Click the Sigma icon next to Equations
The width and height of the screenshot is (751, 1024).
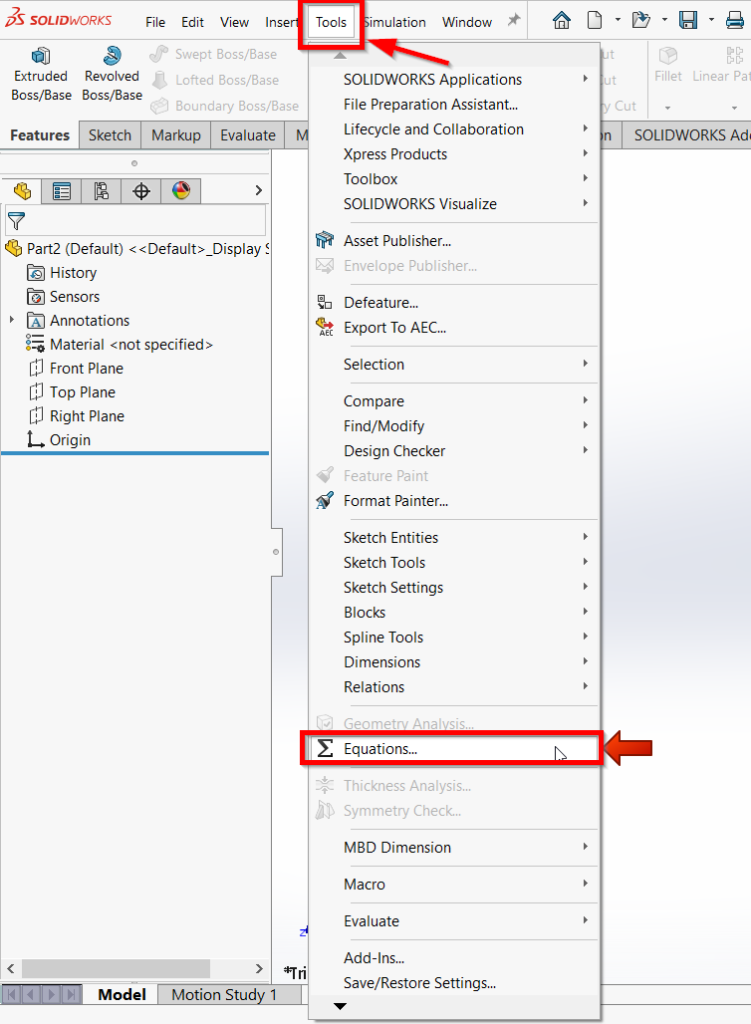coord(325,748)
